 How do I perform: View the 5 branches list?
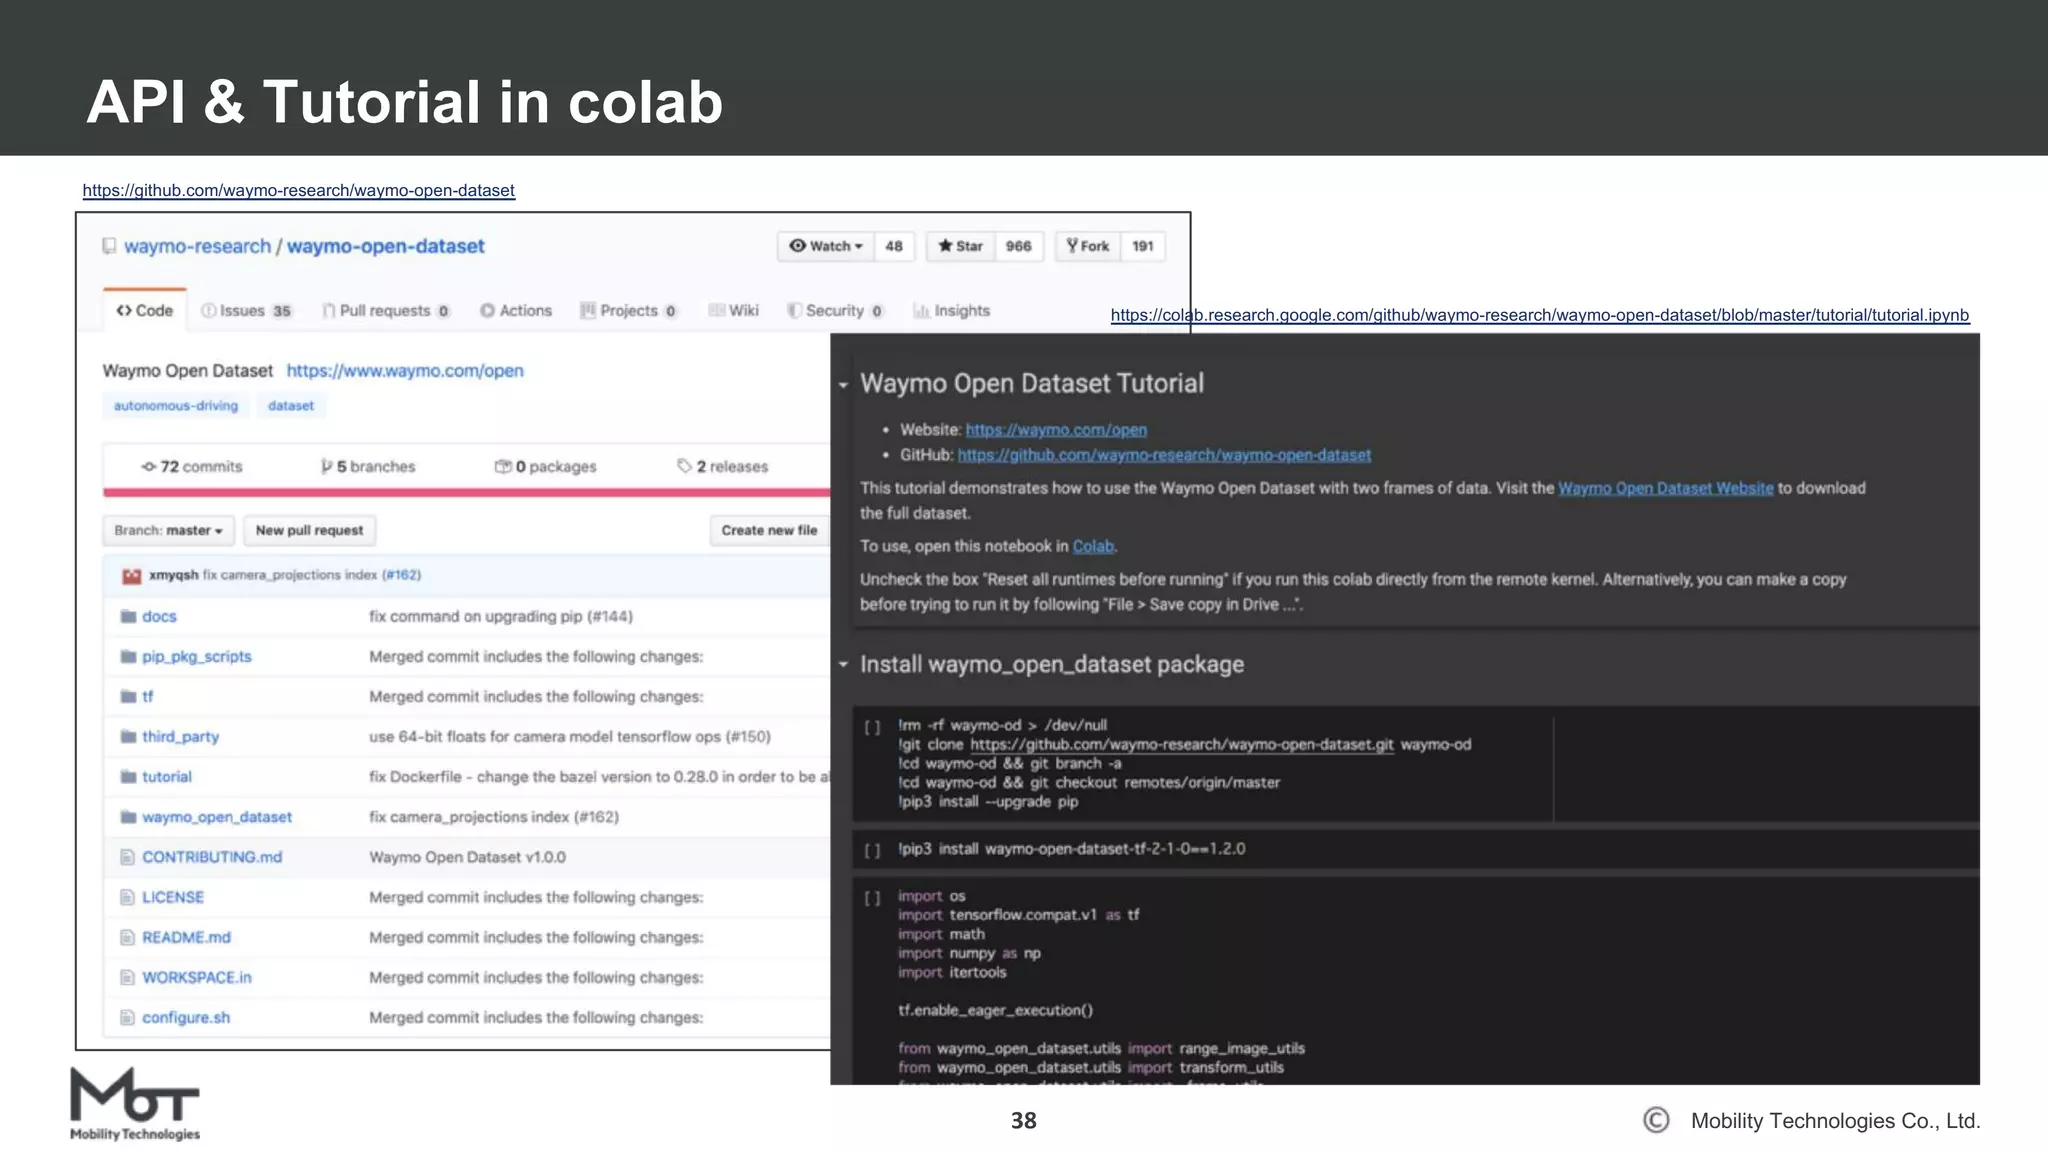coord(367,467)
